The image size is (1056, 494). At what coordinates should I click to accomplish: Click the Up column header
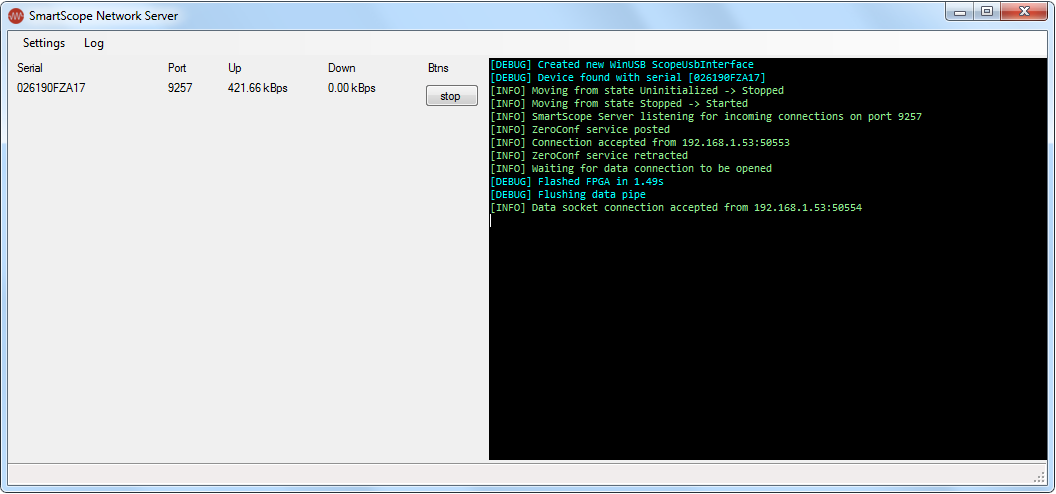(235, 68)
